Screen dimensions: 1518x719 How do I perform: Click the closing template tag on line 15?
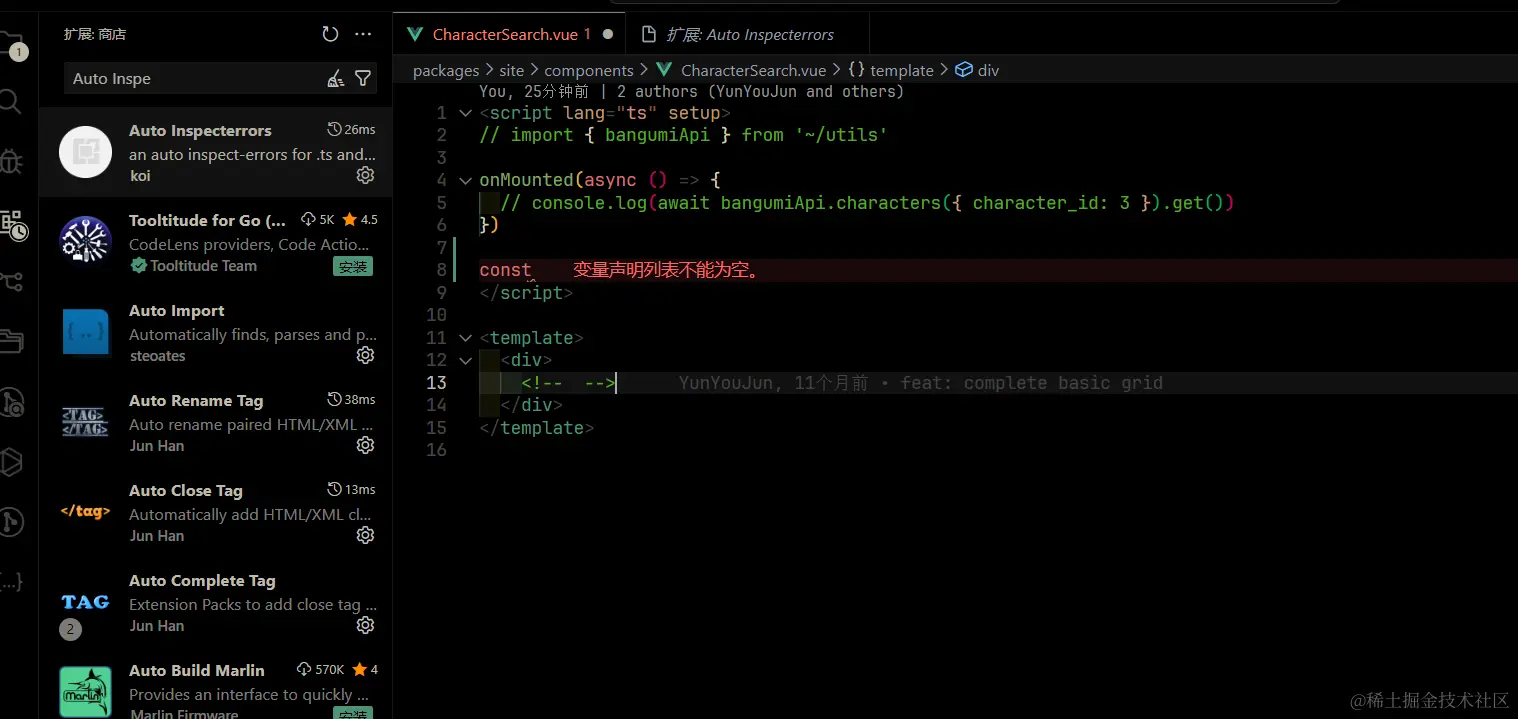(x=537, y=428)
